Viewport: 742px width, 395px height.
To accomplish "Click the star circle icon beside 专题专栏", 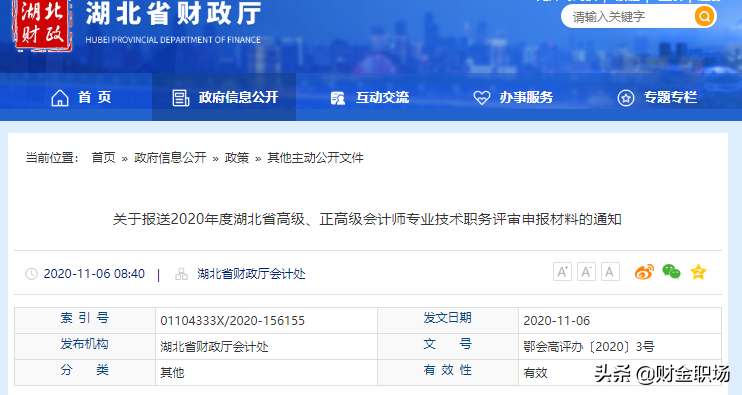I will click(x=626, y=98).
